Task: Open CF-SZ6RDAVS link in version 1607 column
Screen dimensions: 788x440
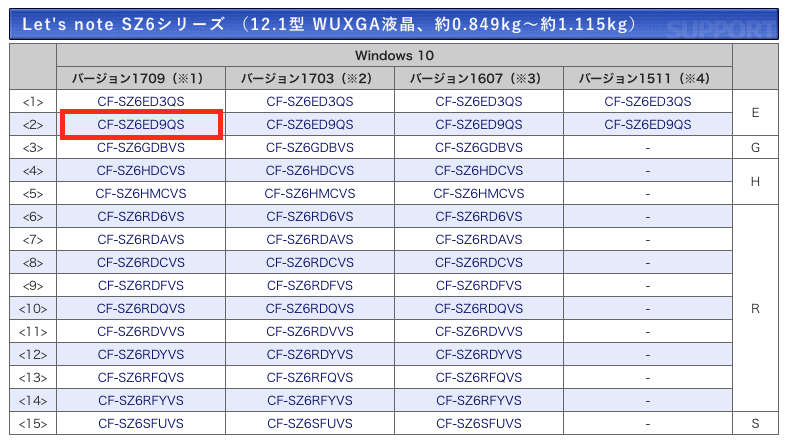Action: point(478,240)
